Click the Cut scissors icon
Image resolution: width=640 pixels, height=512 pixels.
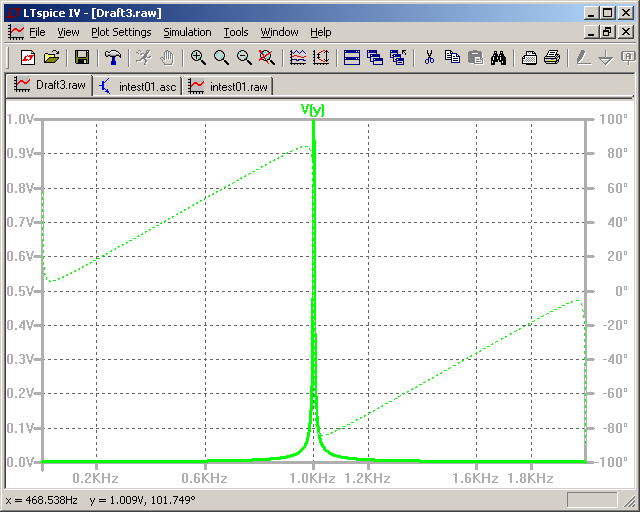(429, 58)
